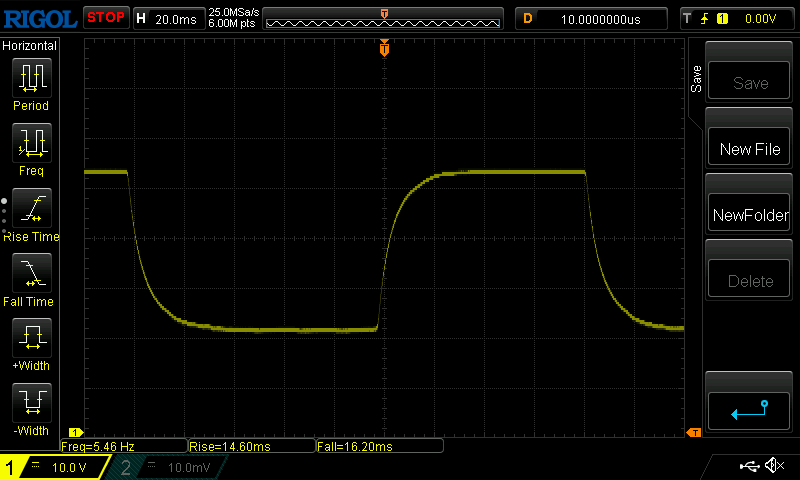Click the back arrow return button
Viewport: 800px width, 480px height.
(x=750, y=410)
